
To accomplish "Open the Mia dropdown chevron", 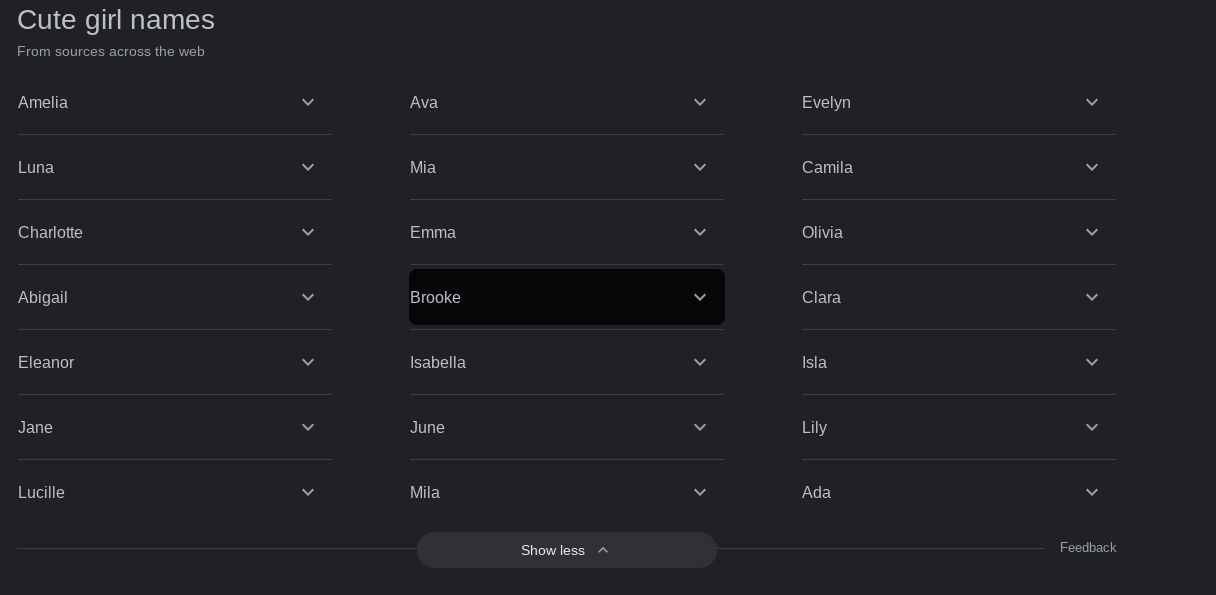I will [x=700, y=168].
